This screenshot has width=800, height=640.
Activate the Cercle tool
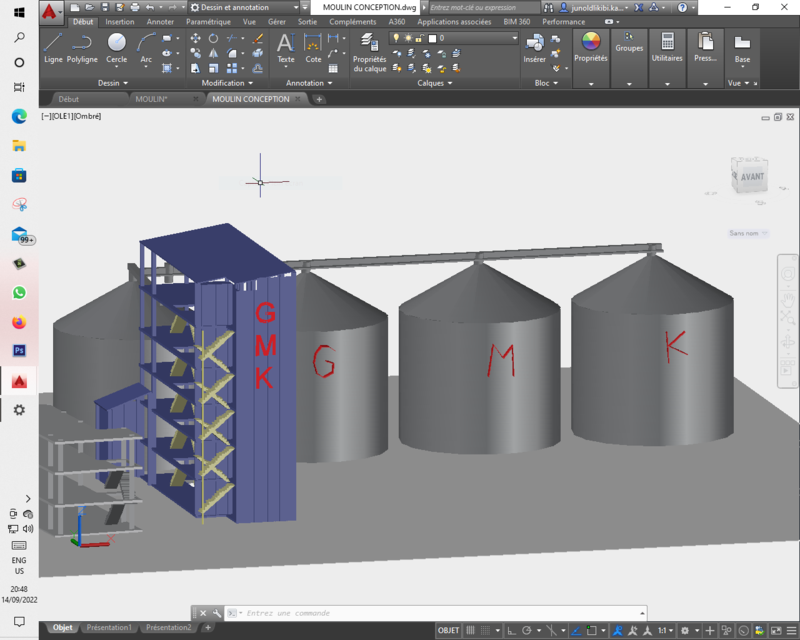pyautogui.click(x=115, y=45)
